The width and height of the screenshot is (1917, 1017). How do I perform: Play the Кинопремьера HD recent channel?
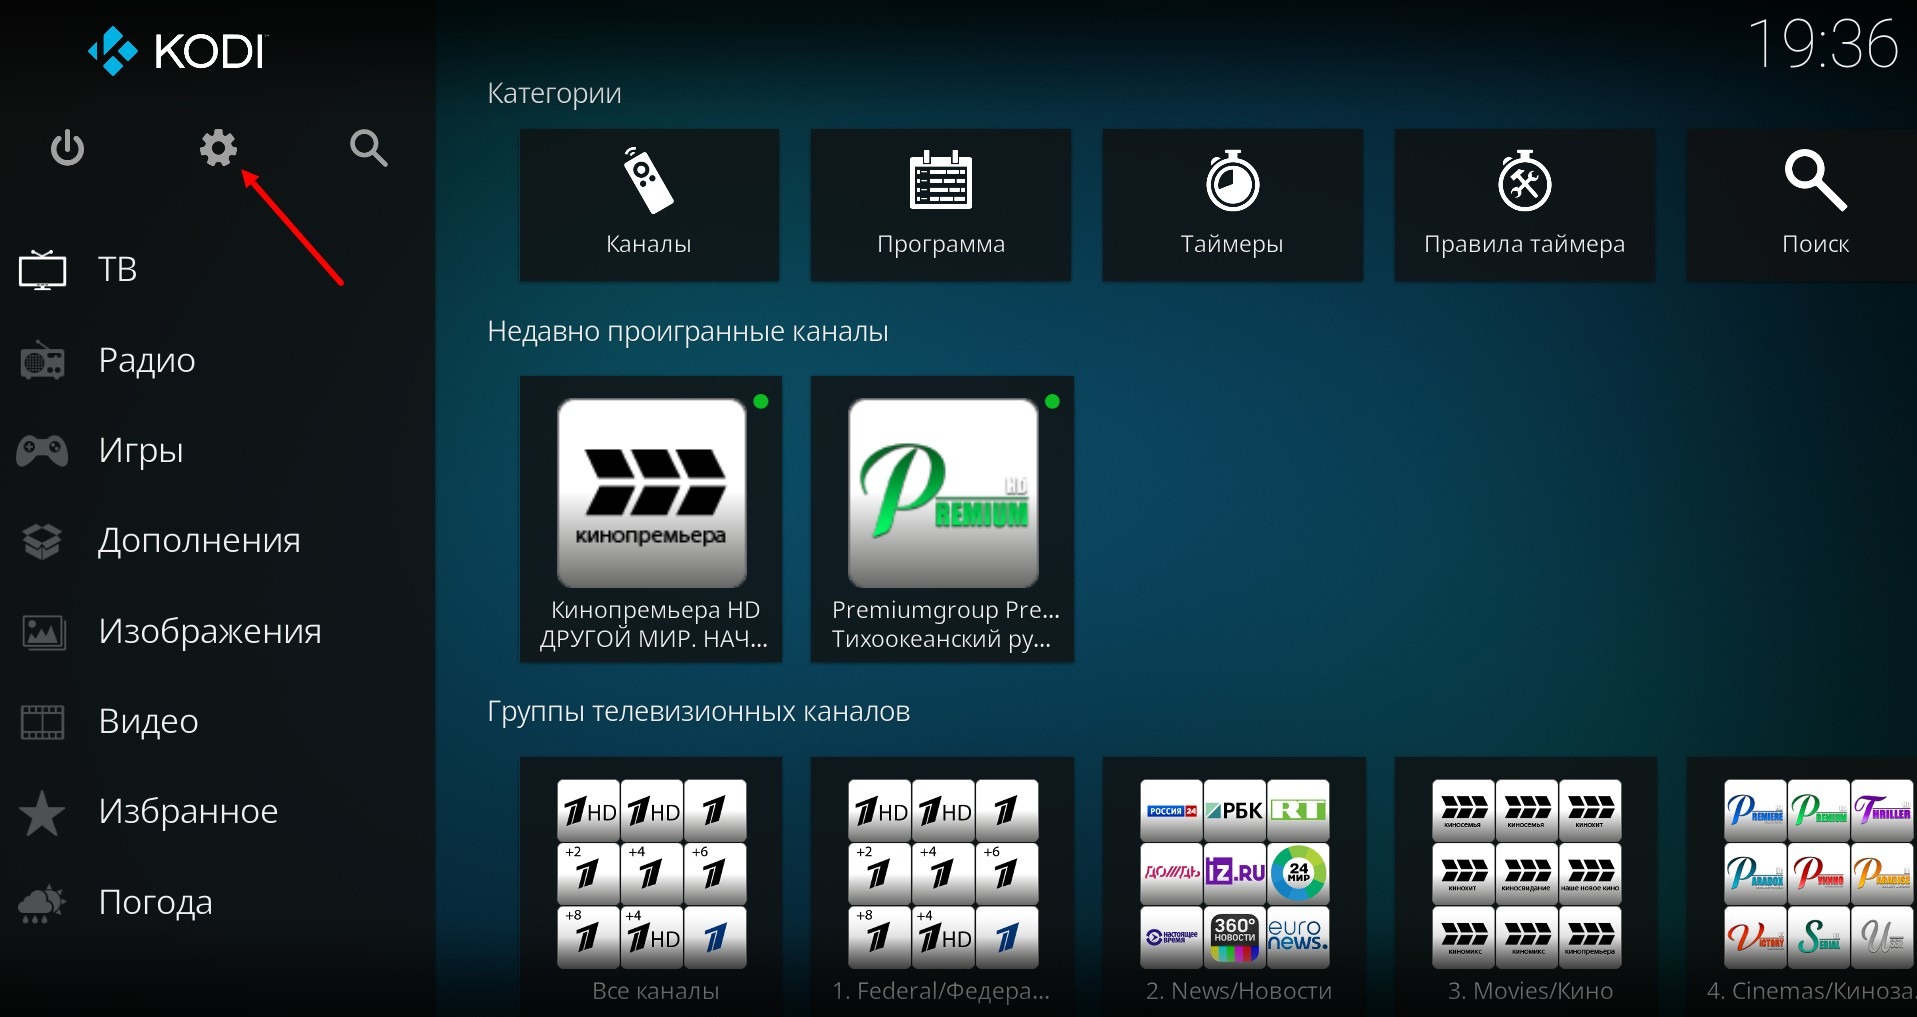tap(651, 518)
